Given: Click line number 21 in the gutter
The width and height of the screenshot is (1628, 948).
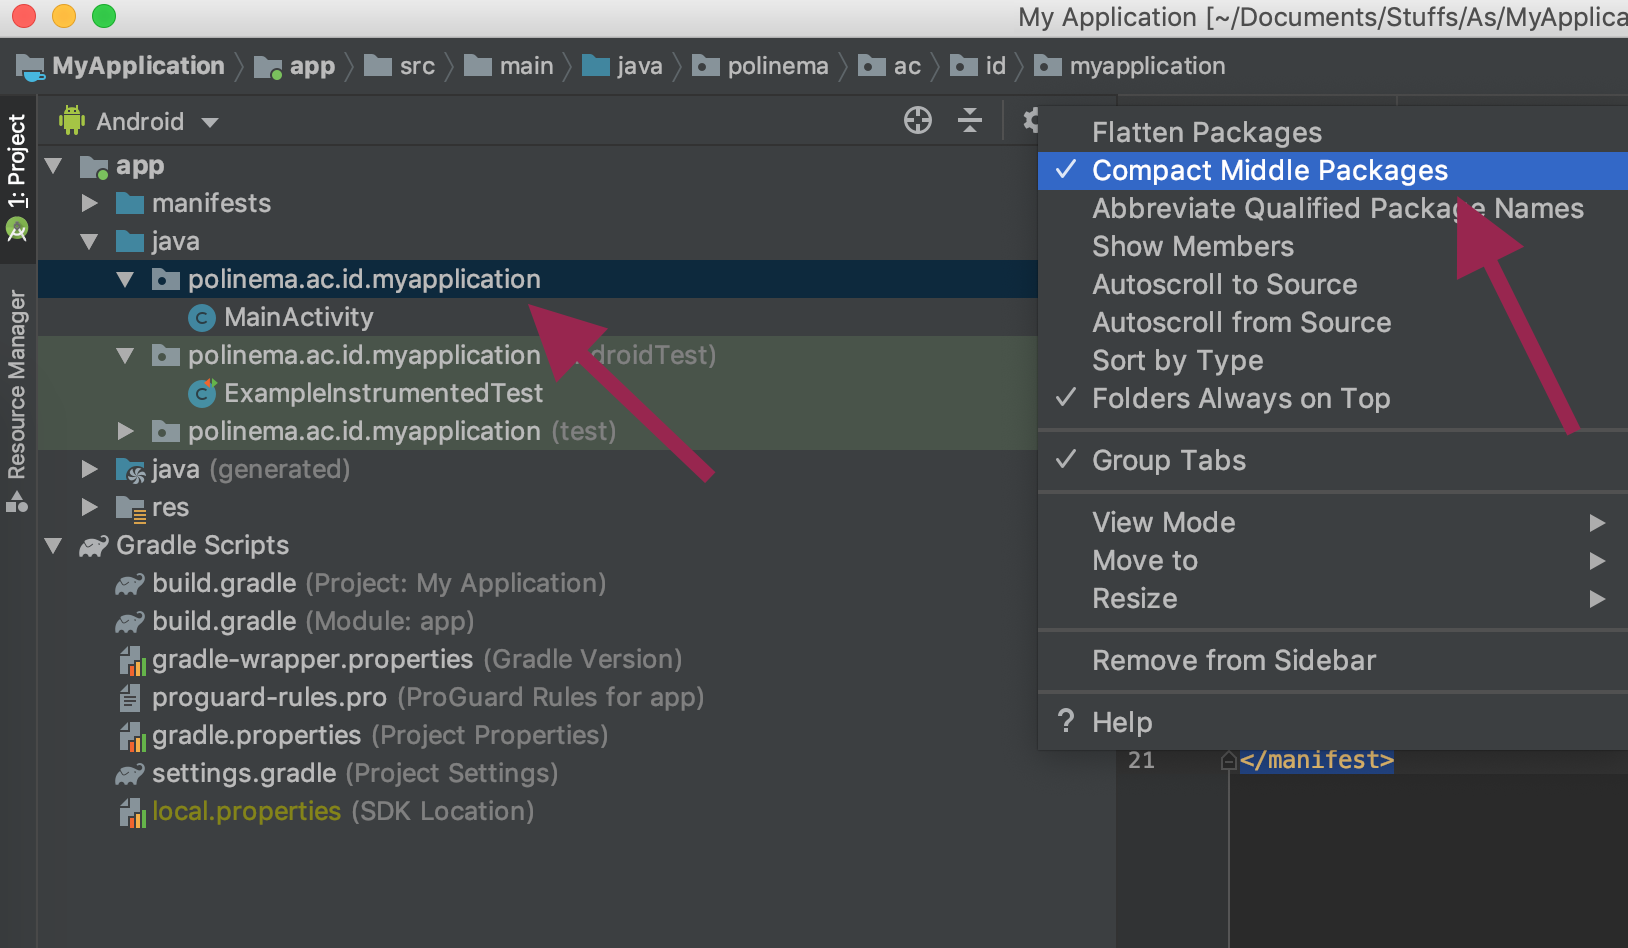Looking at the screenshot, I should pos(1141,761).
